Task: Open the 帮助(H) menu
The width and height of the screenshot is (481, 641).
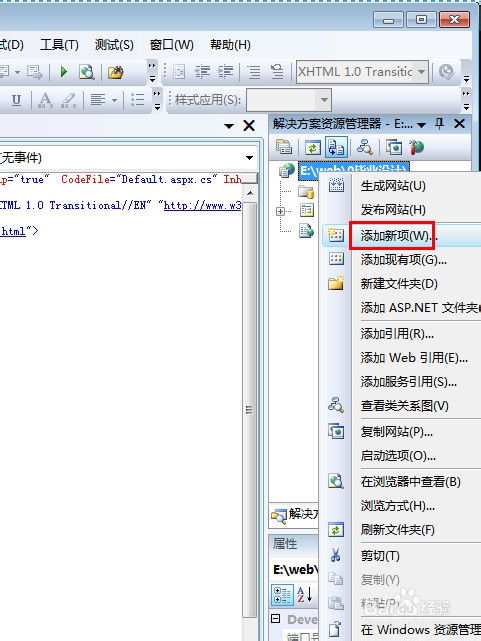Action: pyautogui.click(x=230, y=45)
